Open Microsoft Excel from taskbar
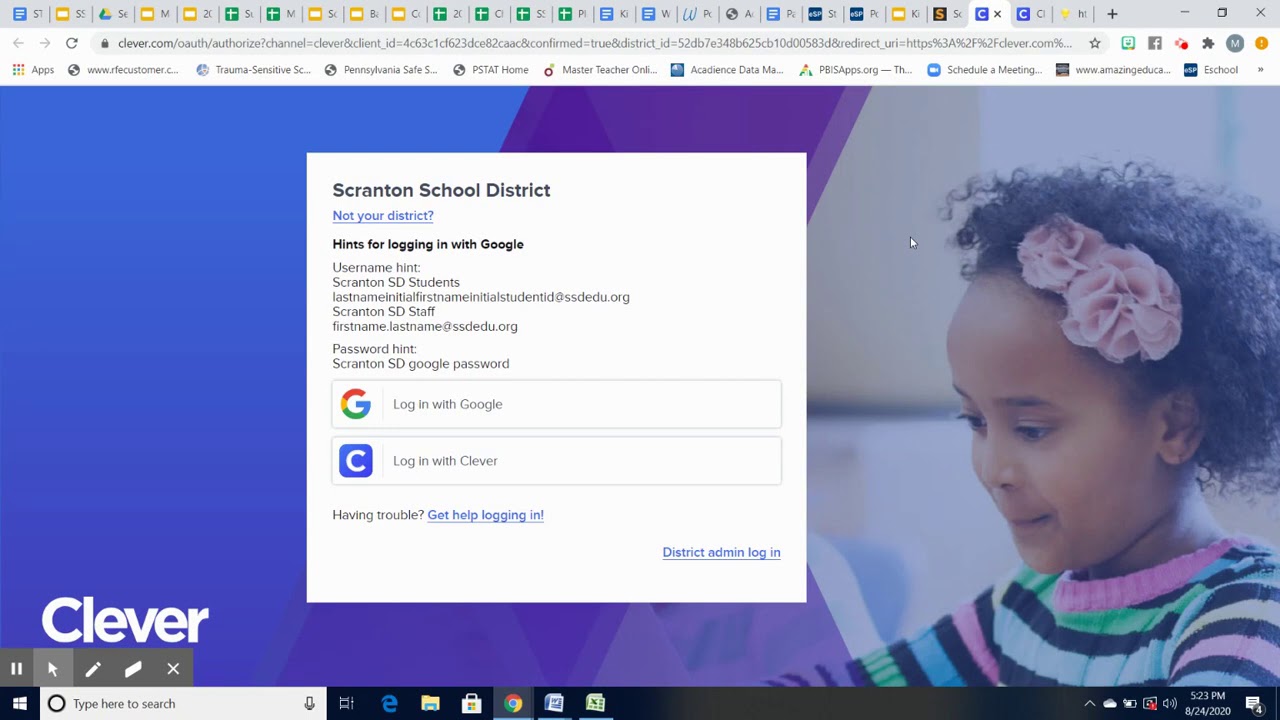This screenshot has width=1280, height=720. coord(595,703)
